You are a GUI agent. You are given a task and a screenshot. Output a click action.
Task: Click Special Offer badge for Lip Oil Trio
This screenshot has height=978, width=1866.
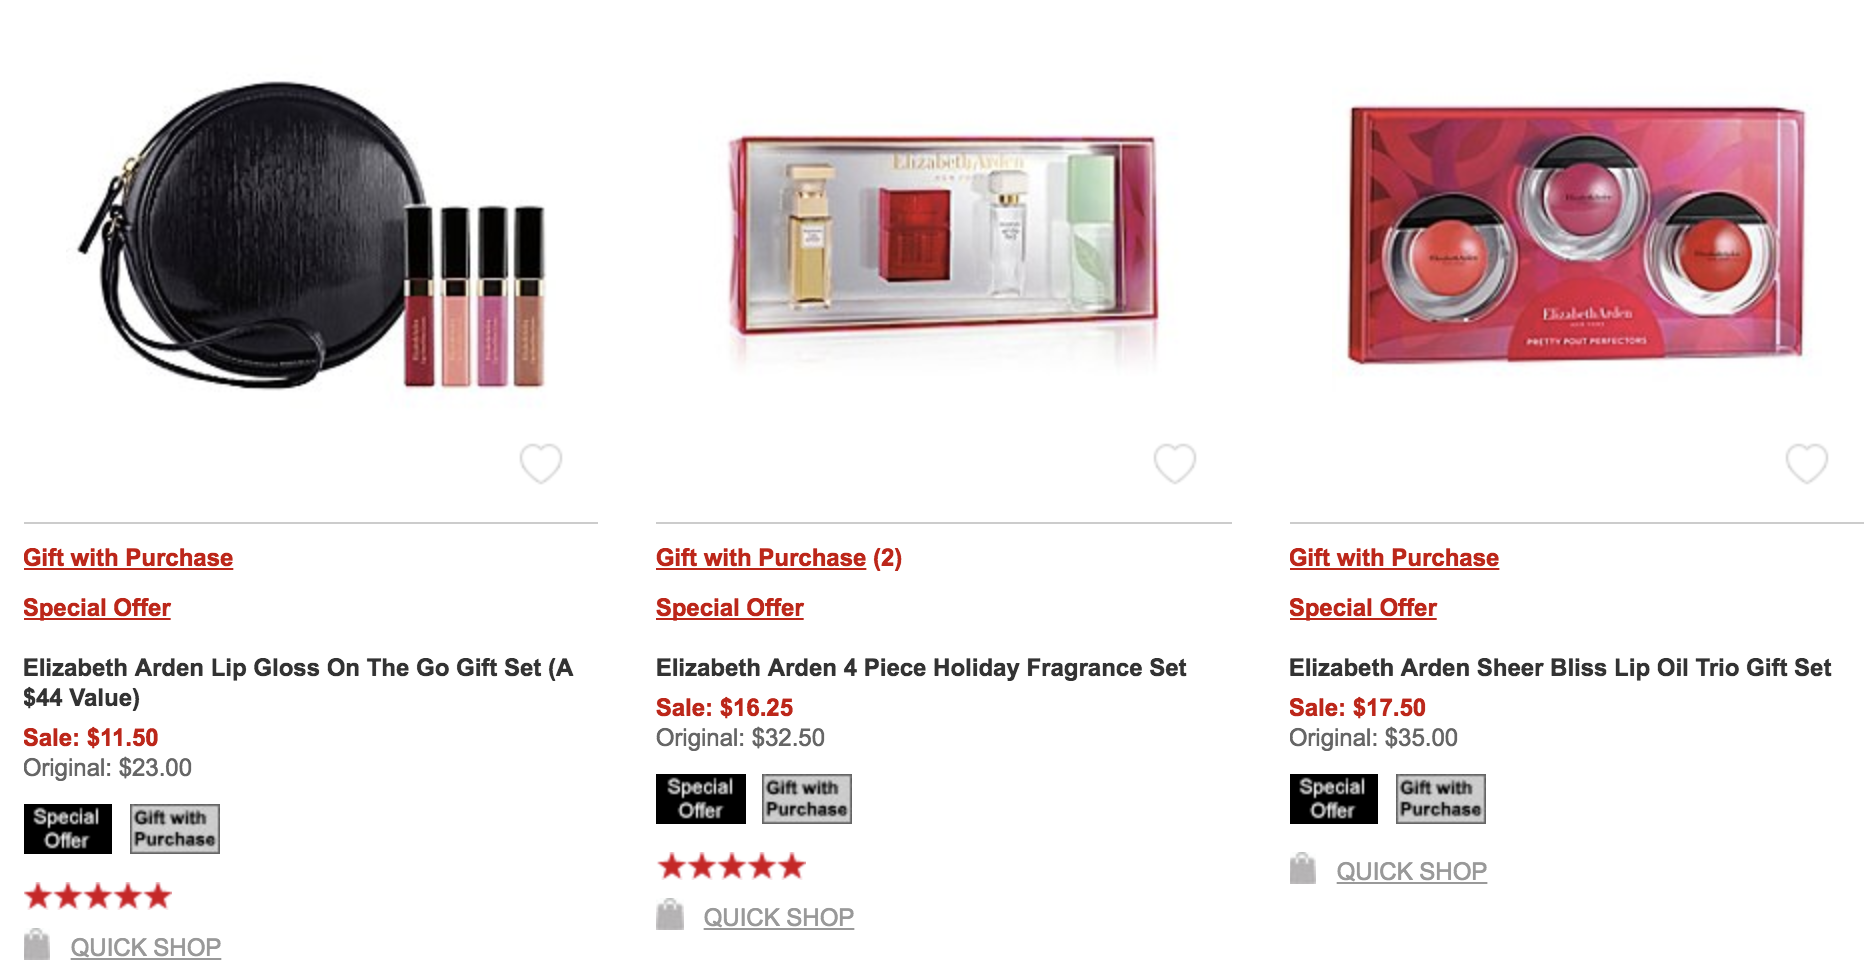[1333, 799]
